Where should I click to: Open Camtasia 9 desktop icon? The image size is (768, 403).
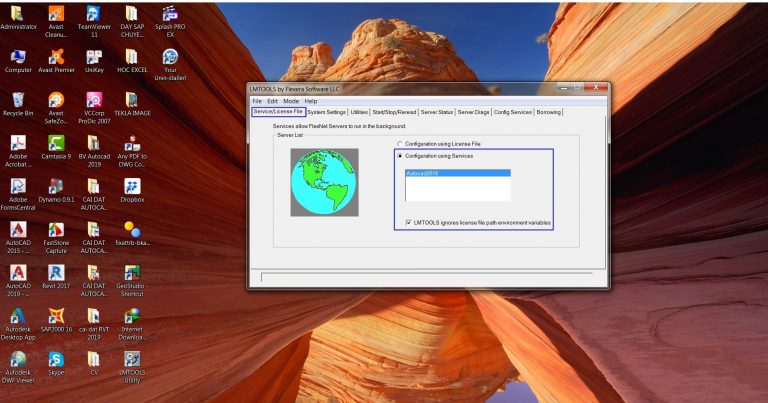[x=56, y=146]
